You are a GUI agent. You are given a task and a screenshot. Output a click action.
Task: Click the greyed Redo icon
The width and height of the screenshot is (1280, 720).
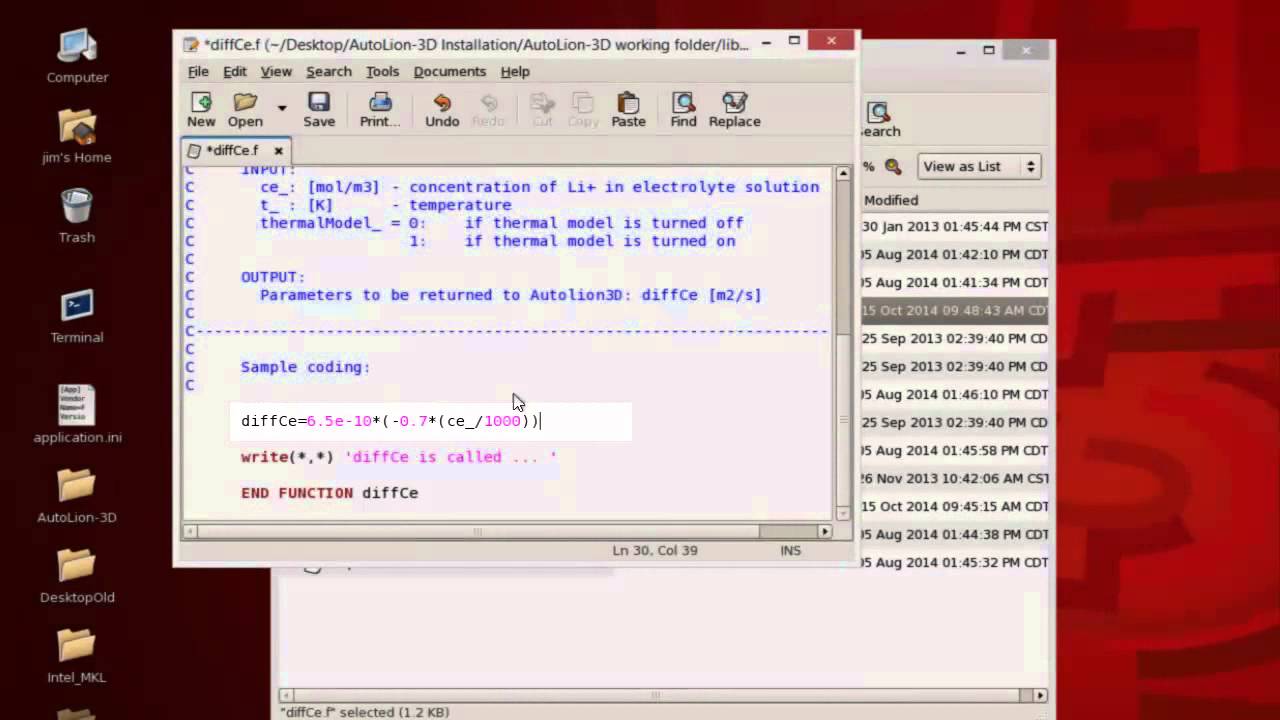[488, 109]
